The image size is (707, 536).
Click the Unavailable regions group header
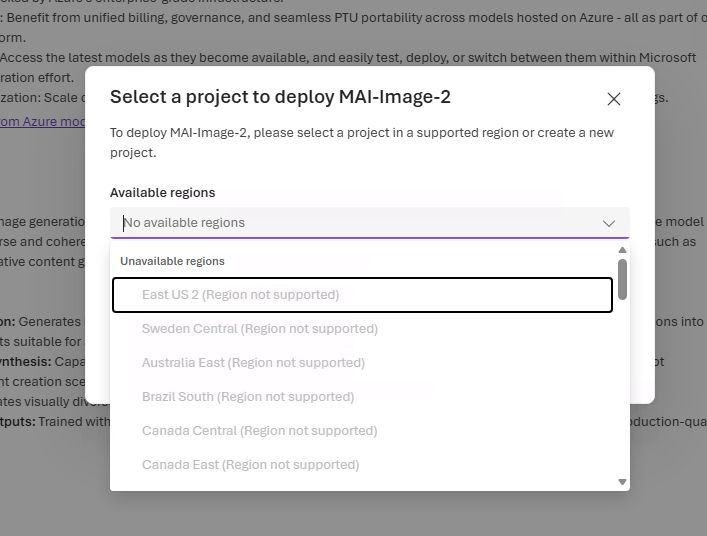click(172, 261)
